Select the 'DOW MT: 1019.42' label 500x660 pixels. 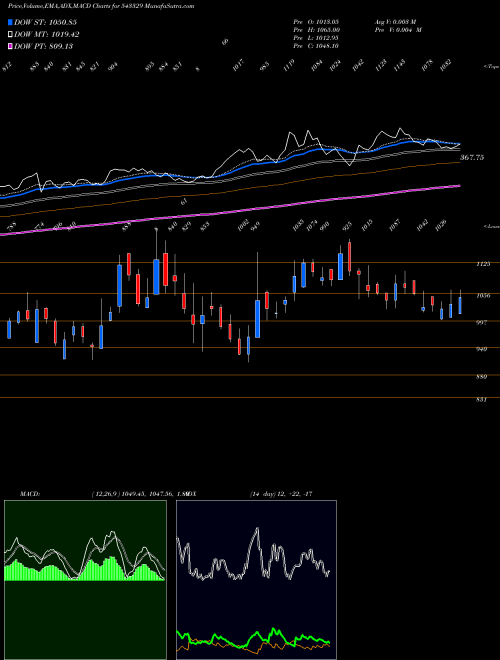[47, 35]
